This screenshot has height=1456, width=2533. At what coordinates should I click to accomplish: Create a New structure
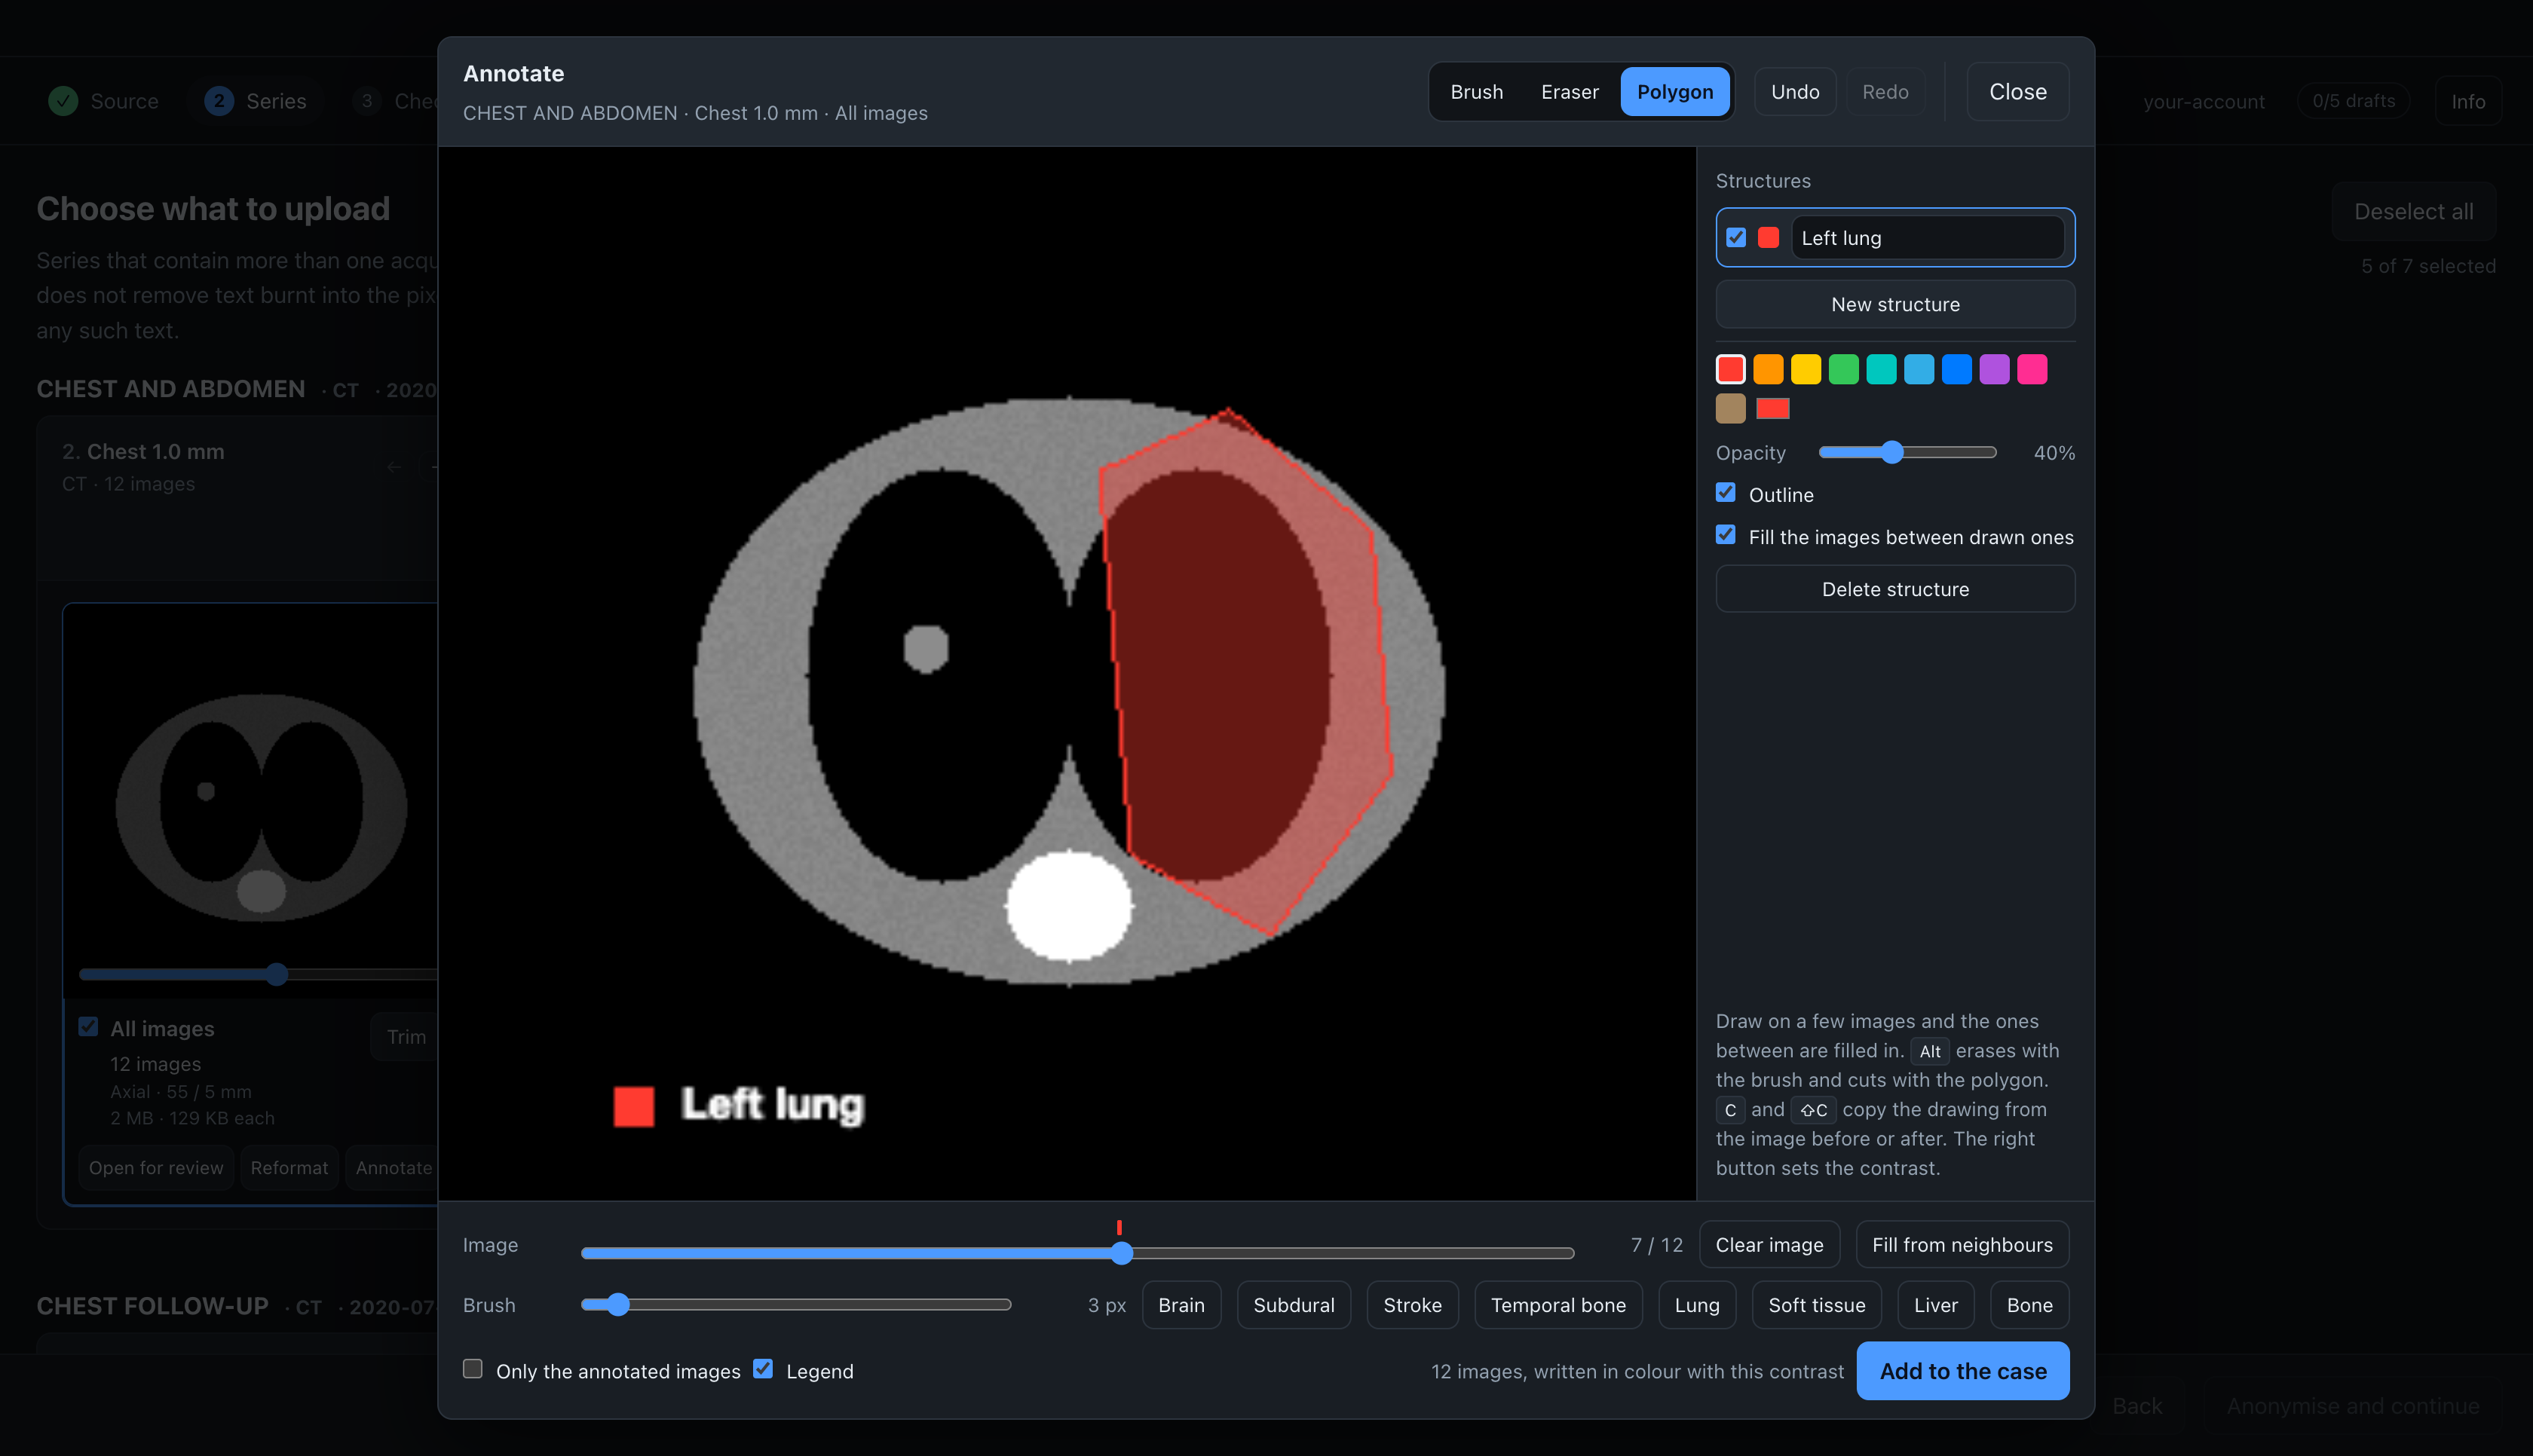1895,304
